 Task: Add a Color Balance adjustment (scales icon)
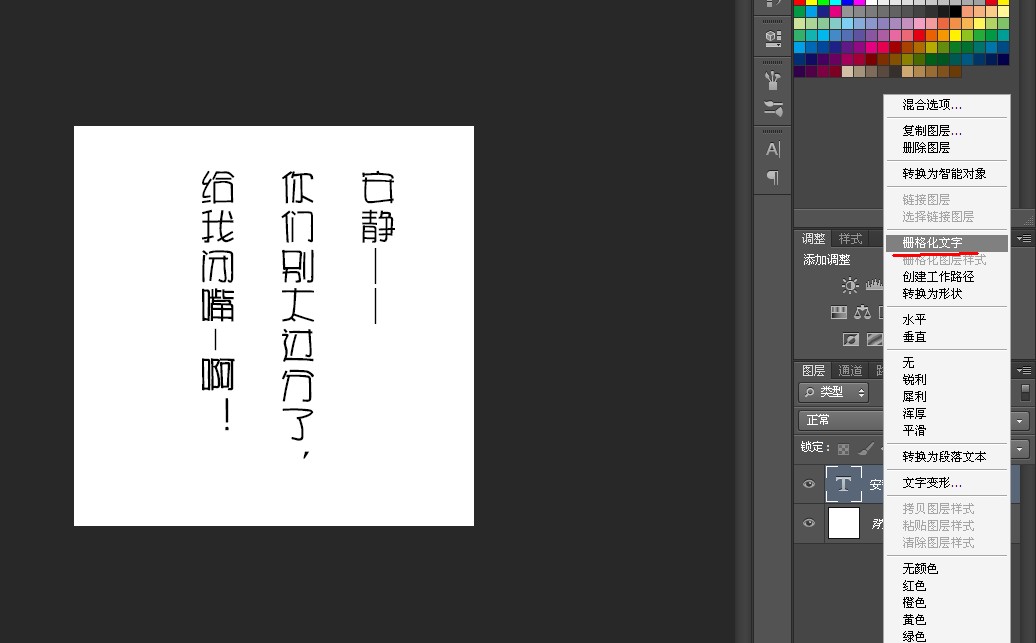point(862,312)
